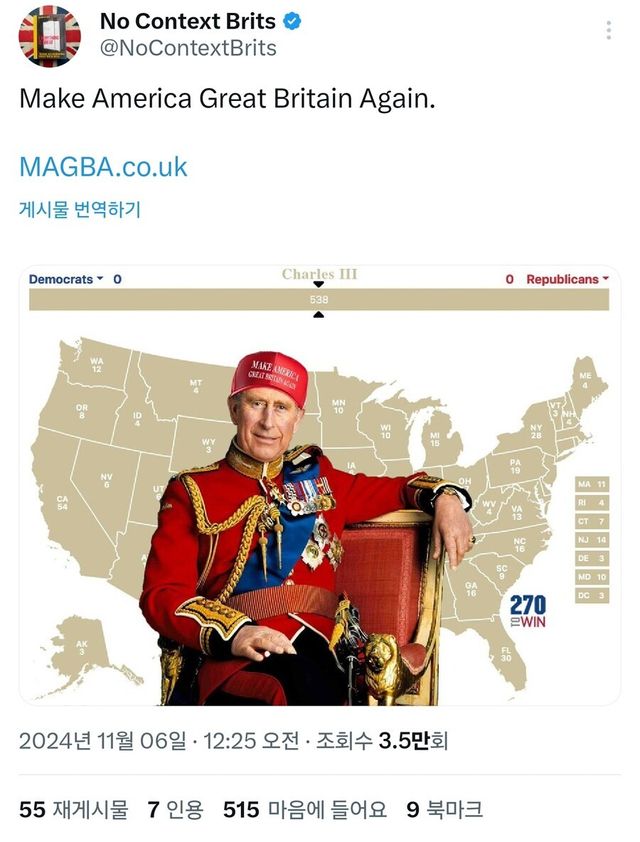Expand the Republicans dropdown arrow
Image resolution: width=640 pixels, height=842 pixels.
pos(606,279)
